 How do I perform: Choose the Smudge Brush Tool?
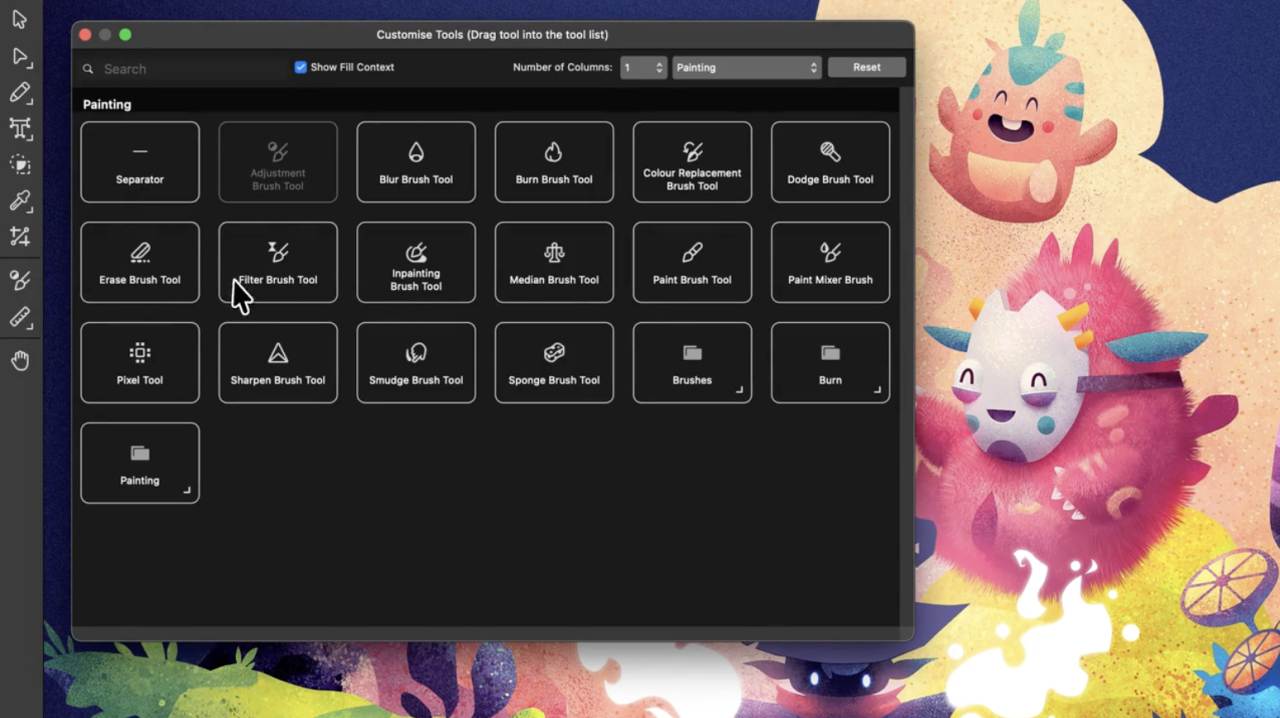[415, 362]
